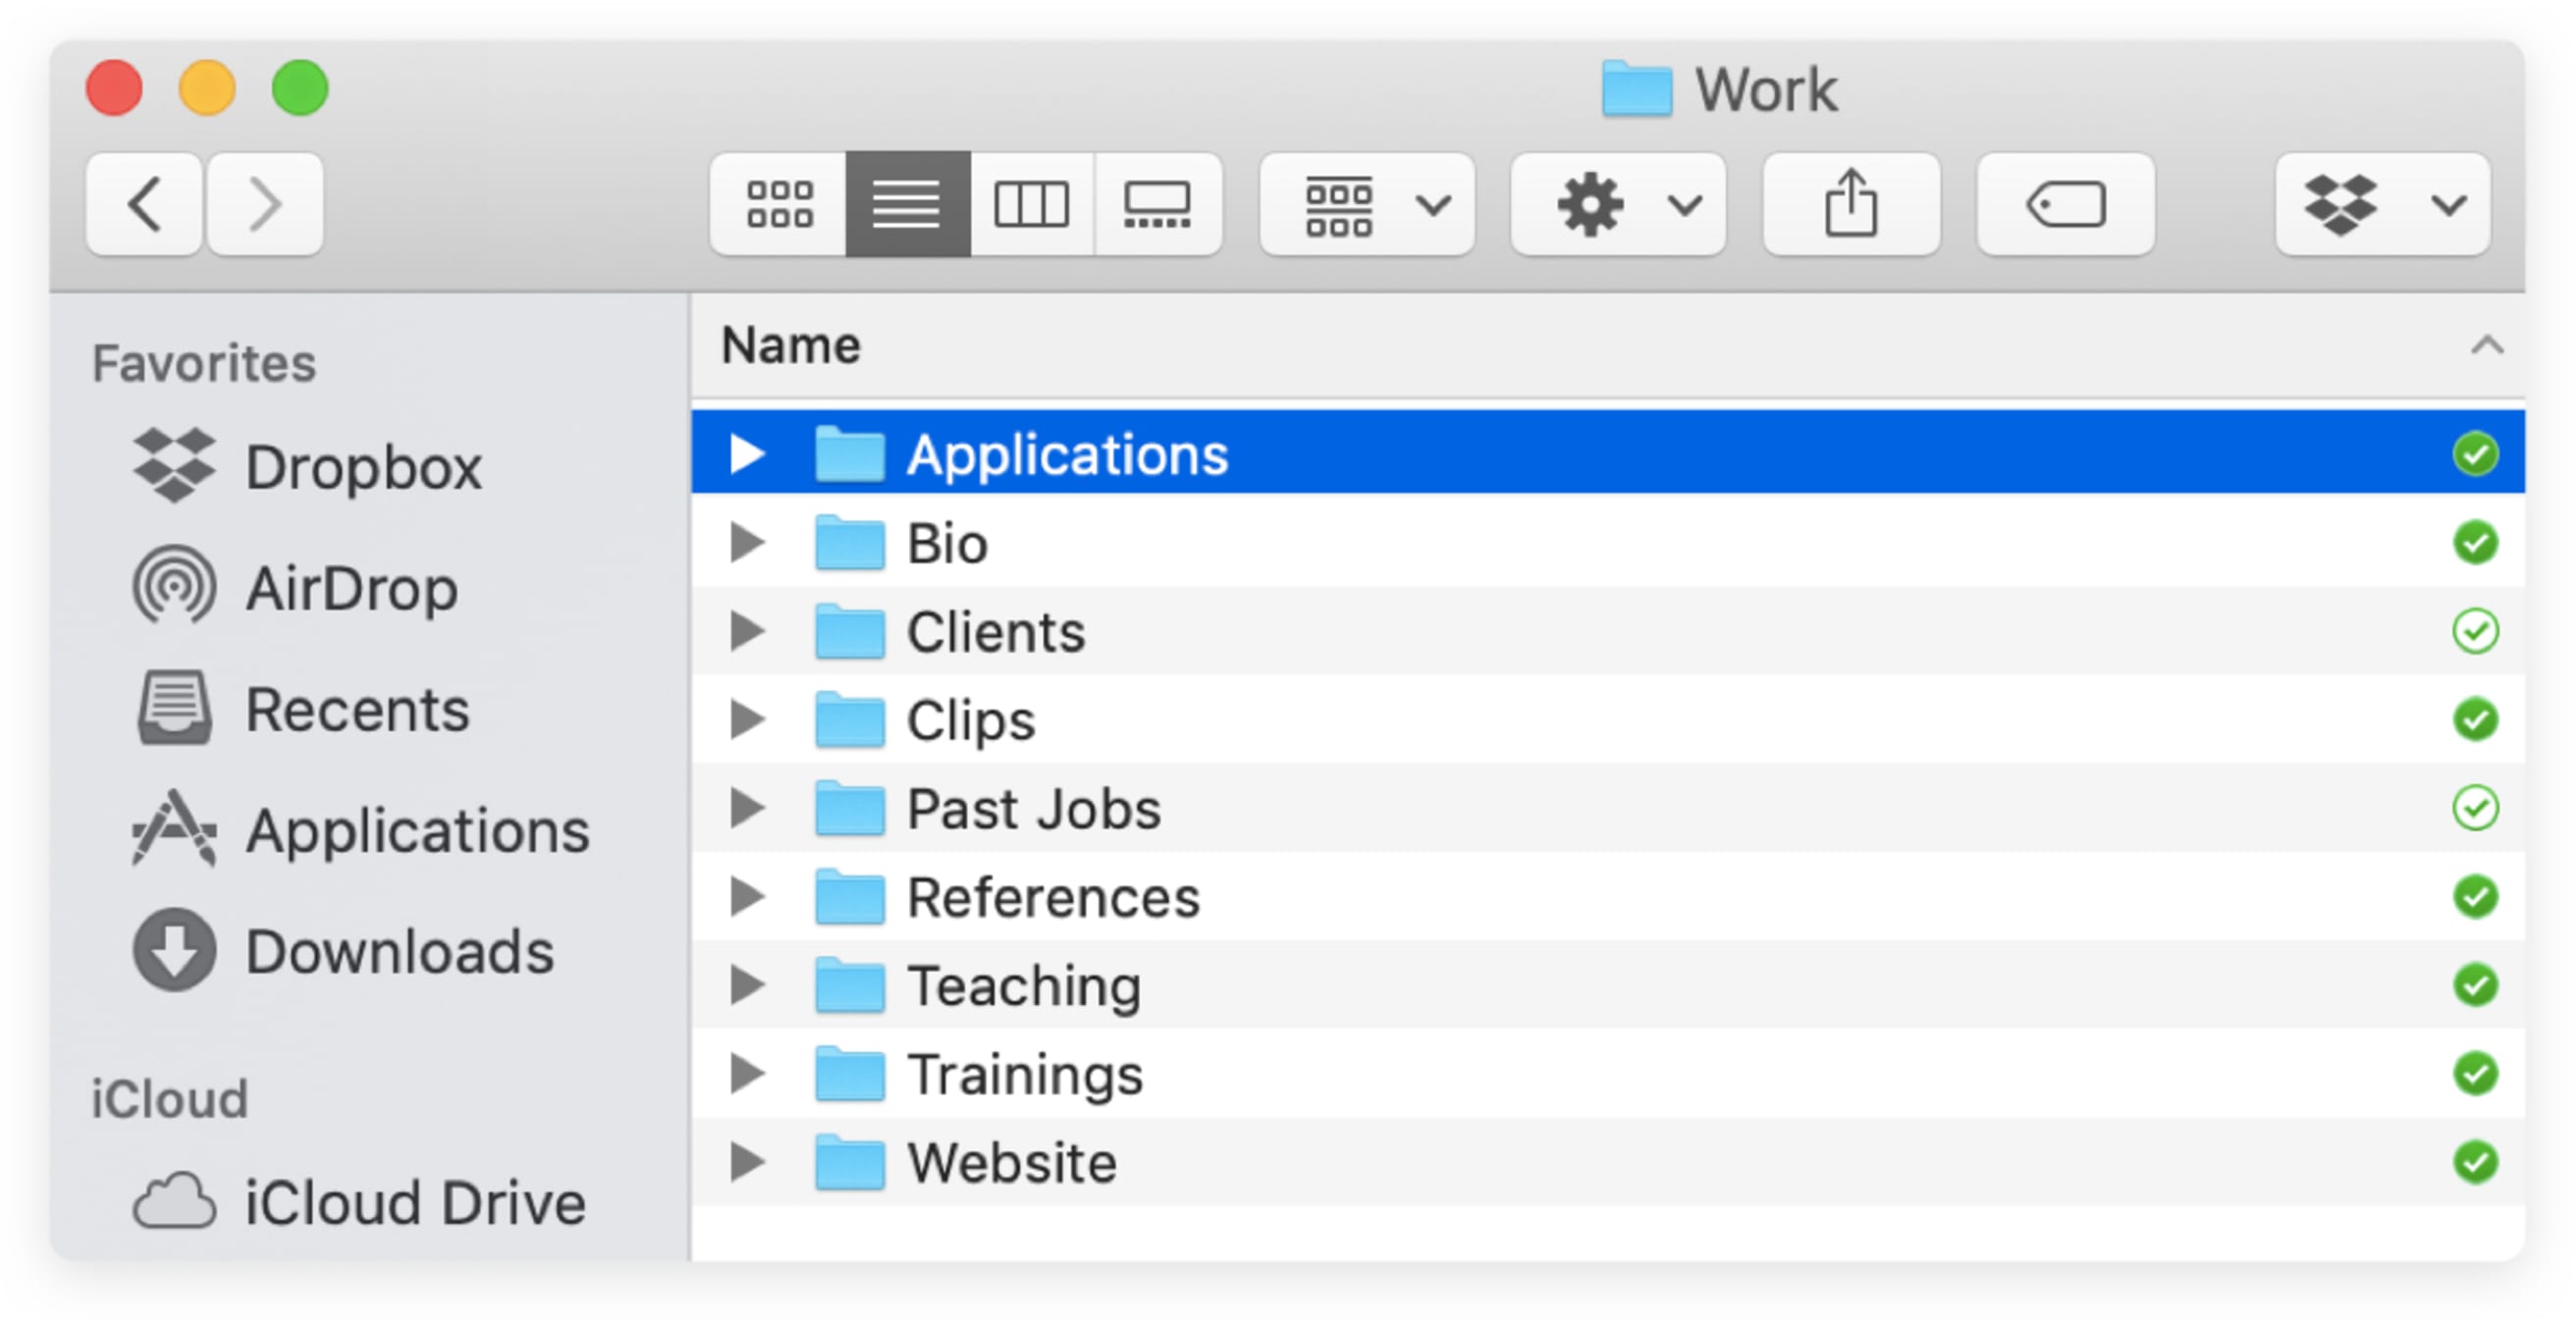The image size is (2576, 1326).
Task: Open Recents from the sidebar
Action: point(357,708)
